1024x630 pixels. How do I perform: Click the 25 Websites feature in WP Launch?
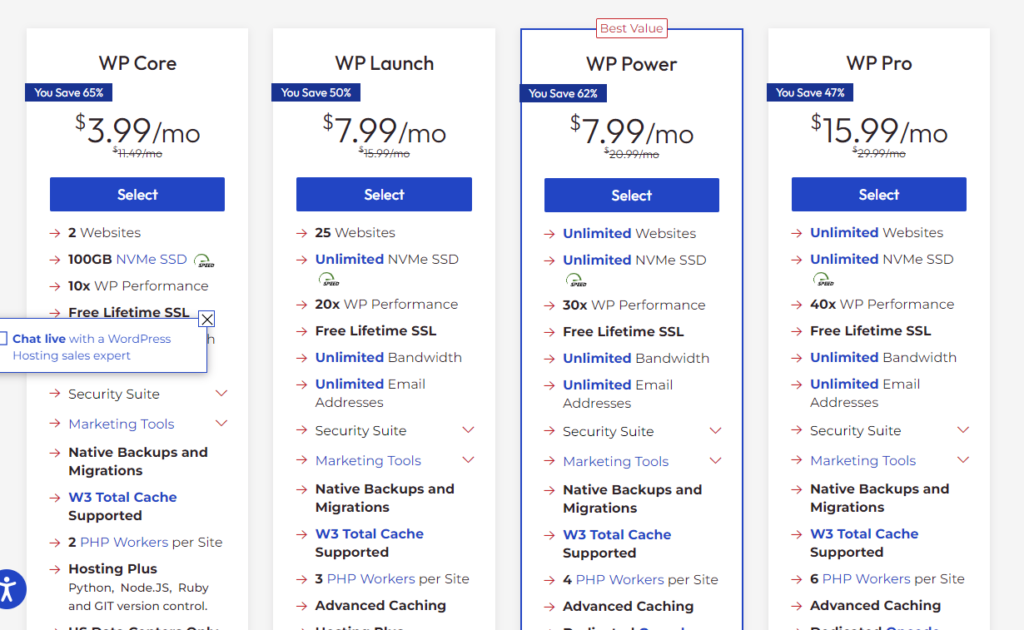[355, 232]
